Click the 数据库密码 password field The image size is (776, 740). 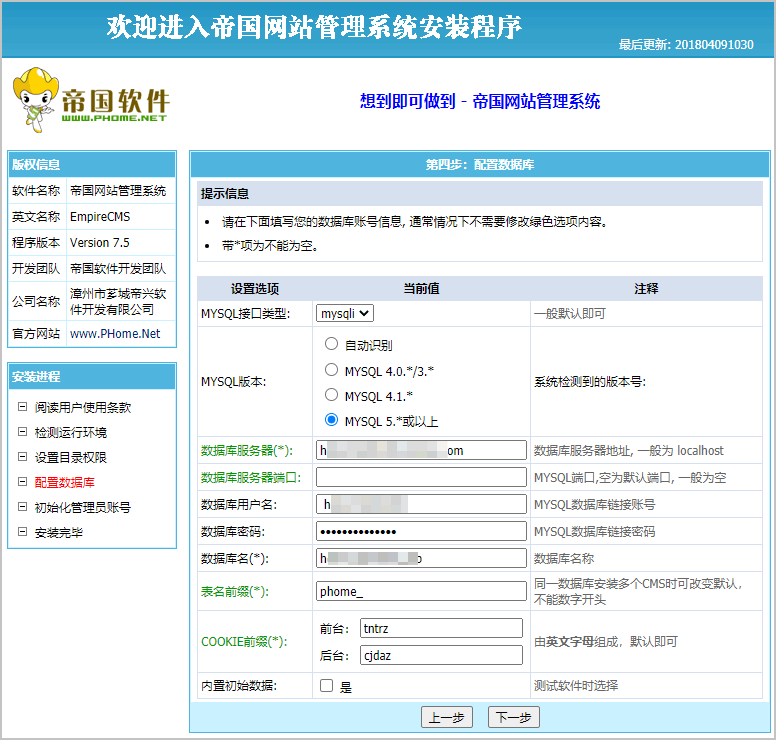(421, 531)
